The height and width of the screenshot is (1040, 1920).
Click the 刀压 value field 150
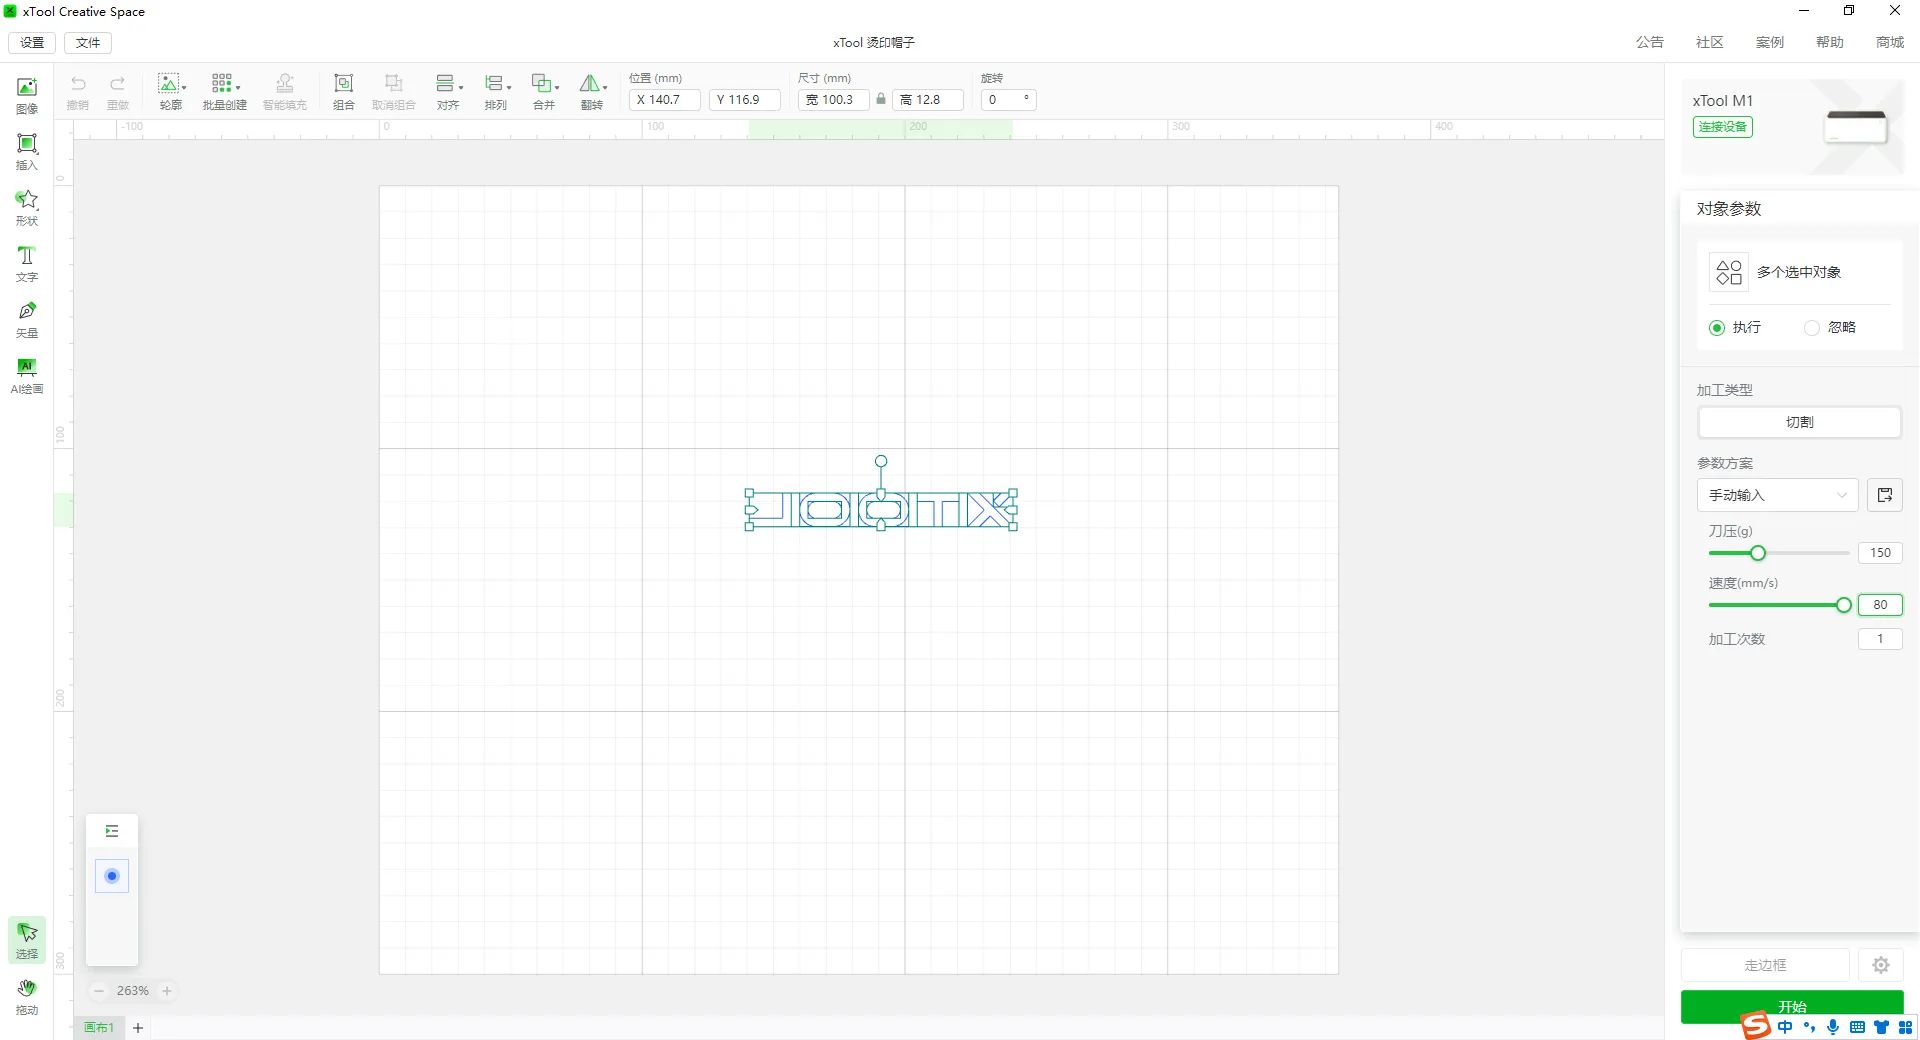click(1880, 553)
